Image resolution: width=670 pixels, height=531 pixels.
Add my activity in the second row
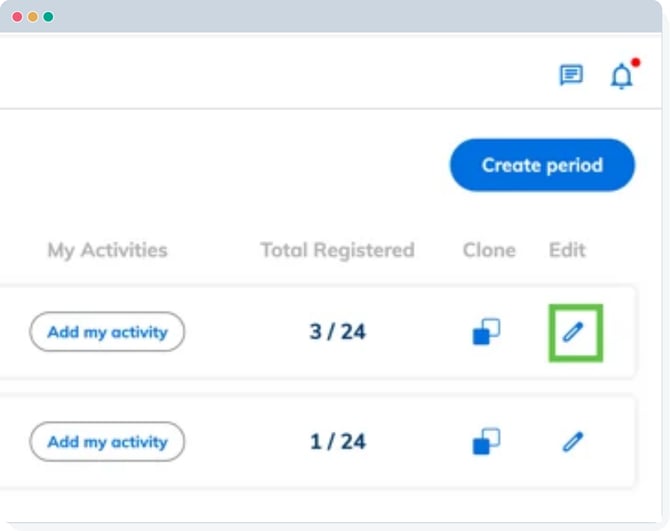(107, 441)
